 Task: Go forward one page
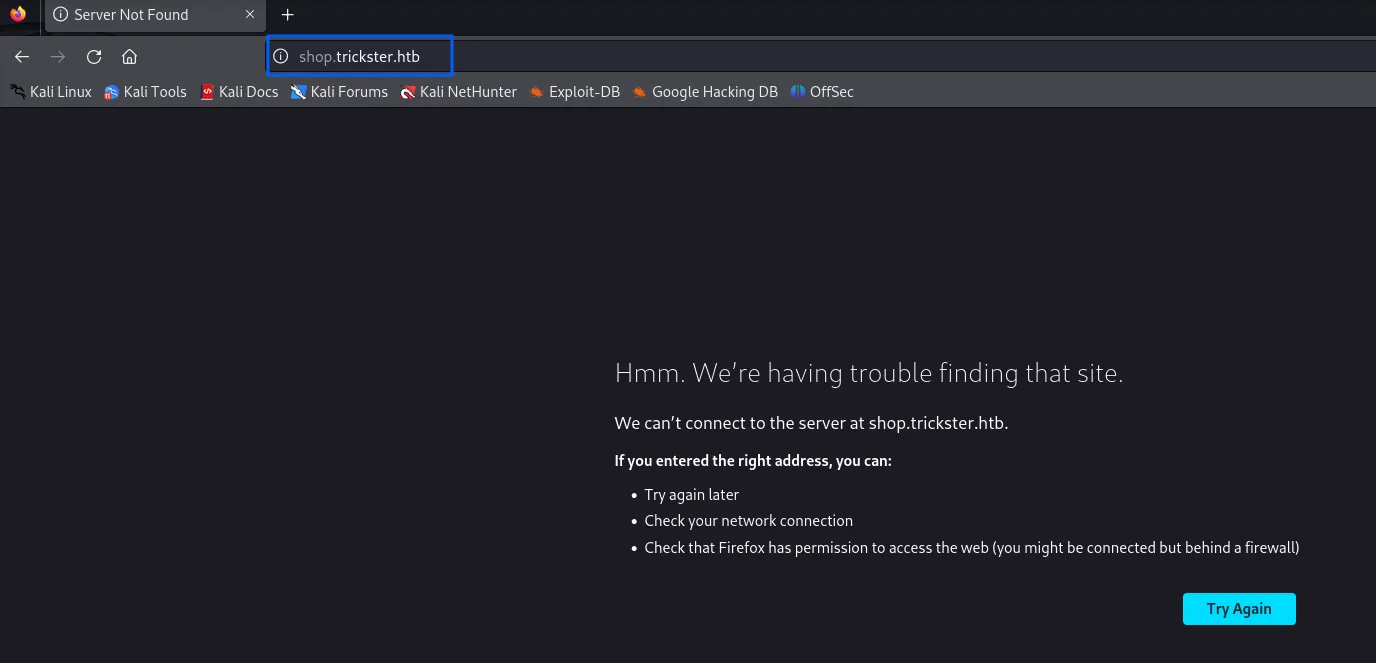[x=58, y=57]
